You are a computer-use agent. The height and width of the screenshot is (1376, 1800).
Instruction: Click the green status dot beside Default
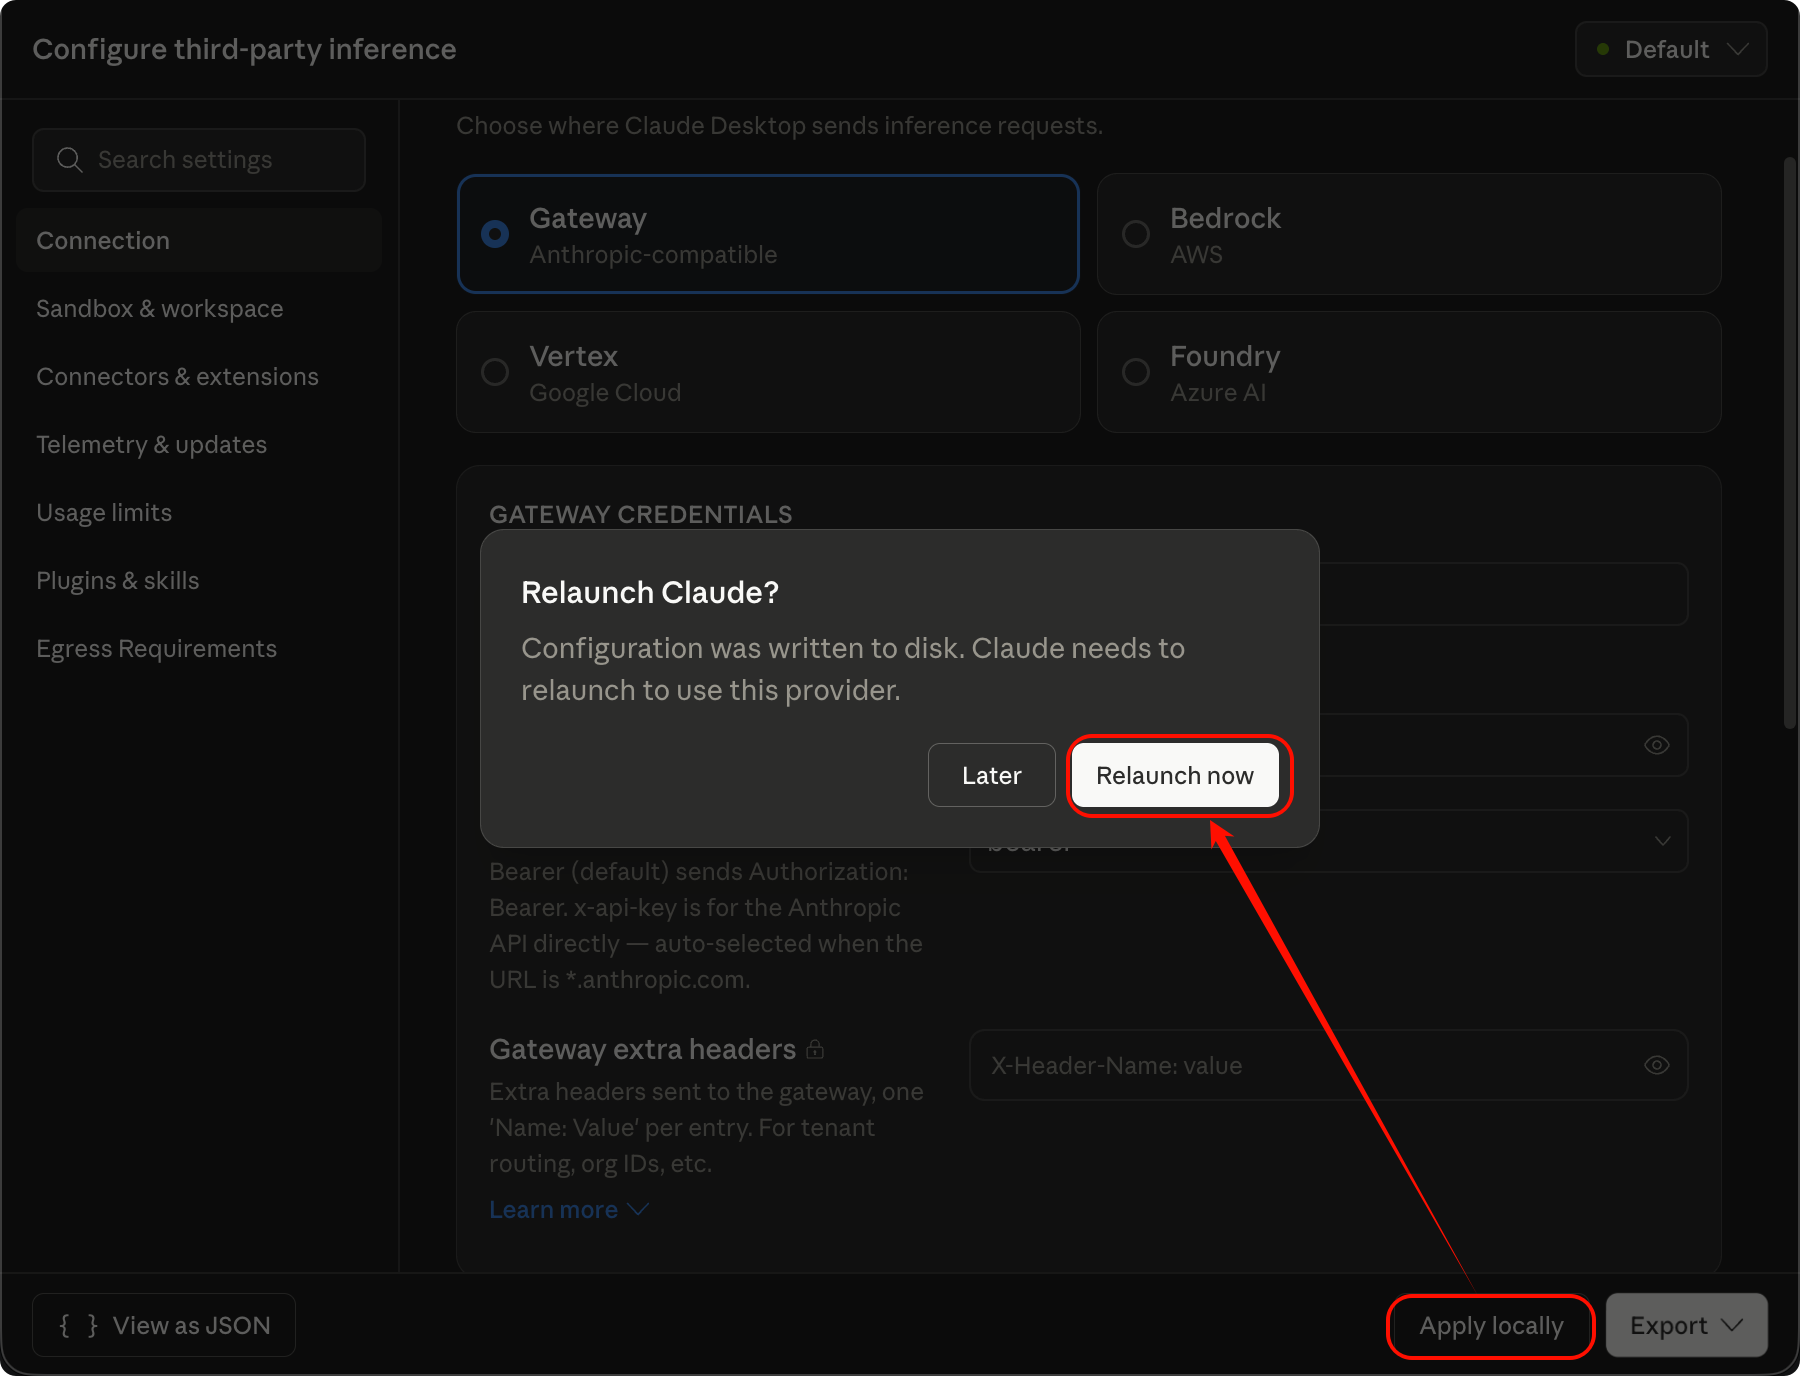coord(1603,49)
